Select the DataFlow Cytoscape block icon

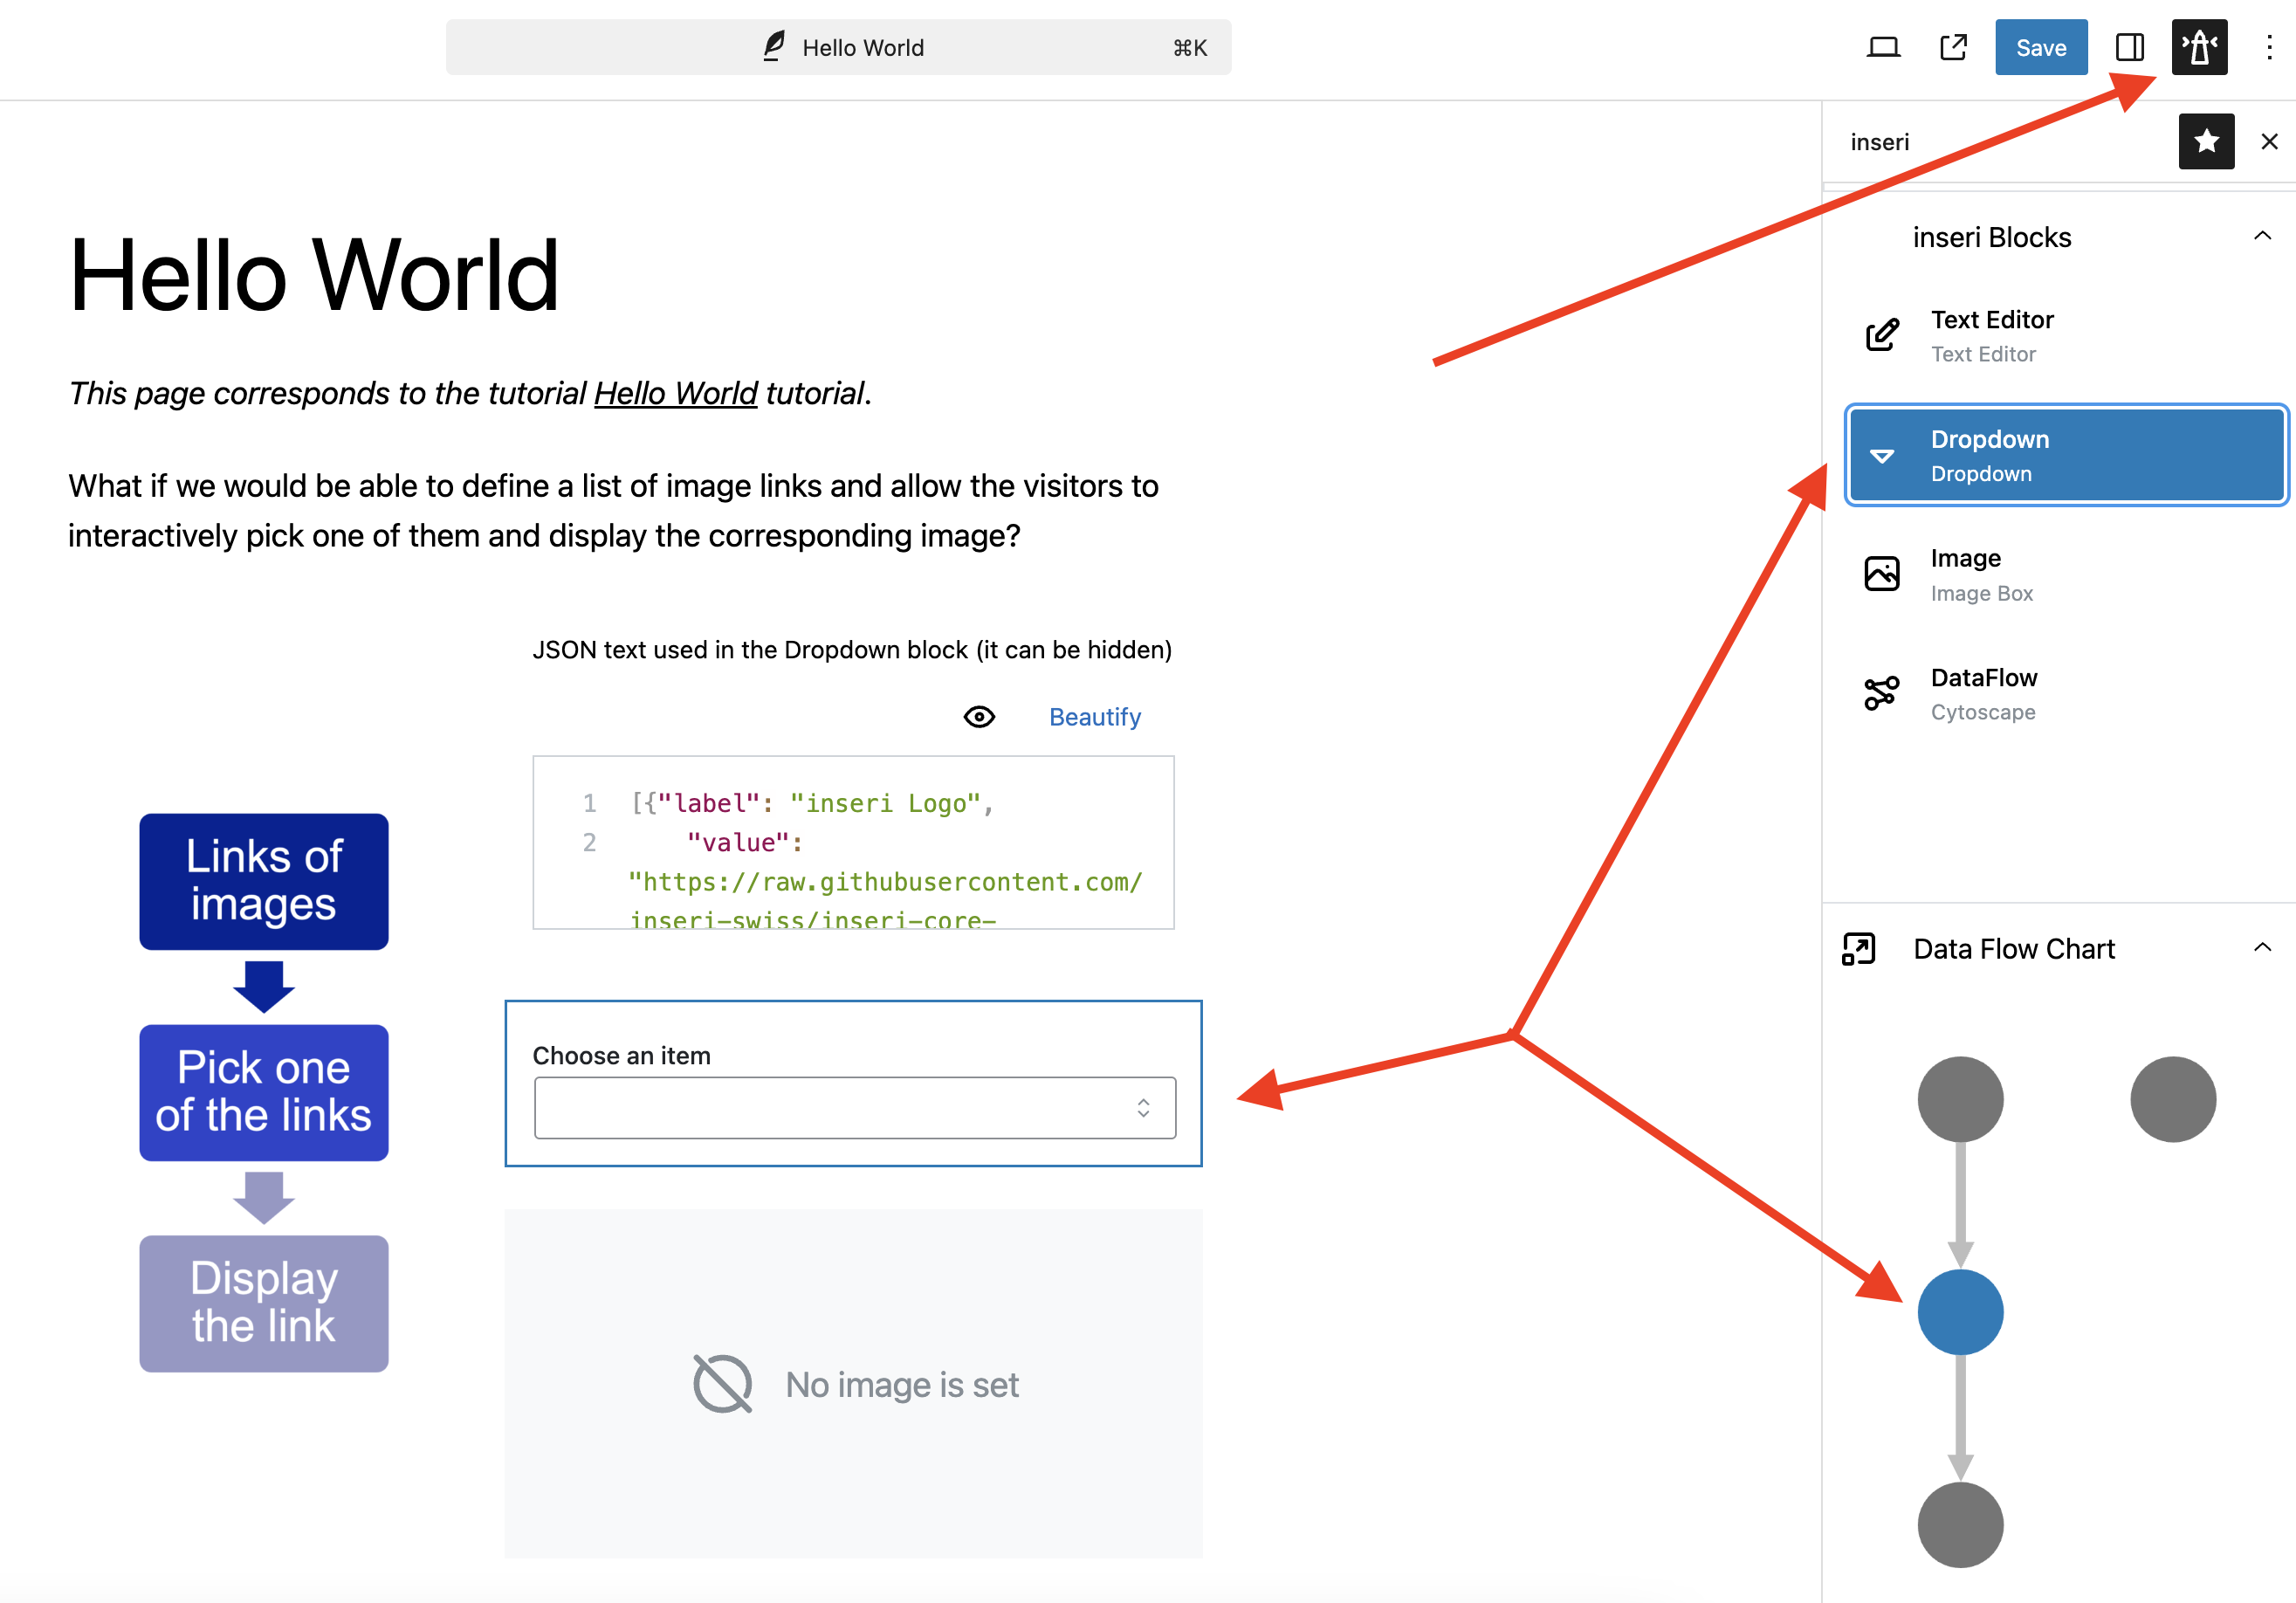tap(1881, 692)
